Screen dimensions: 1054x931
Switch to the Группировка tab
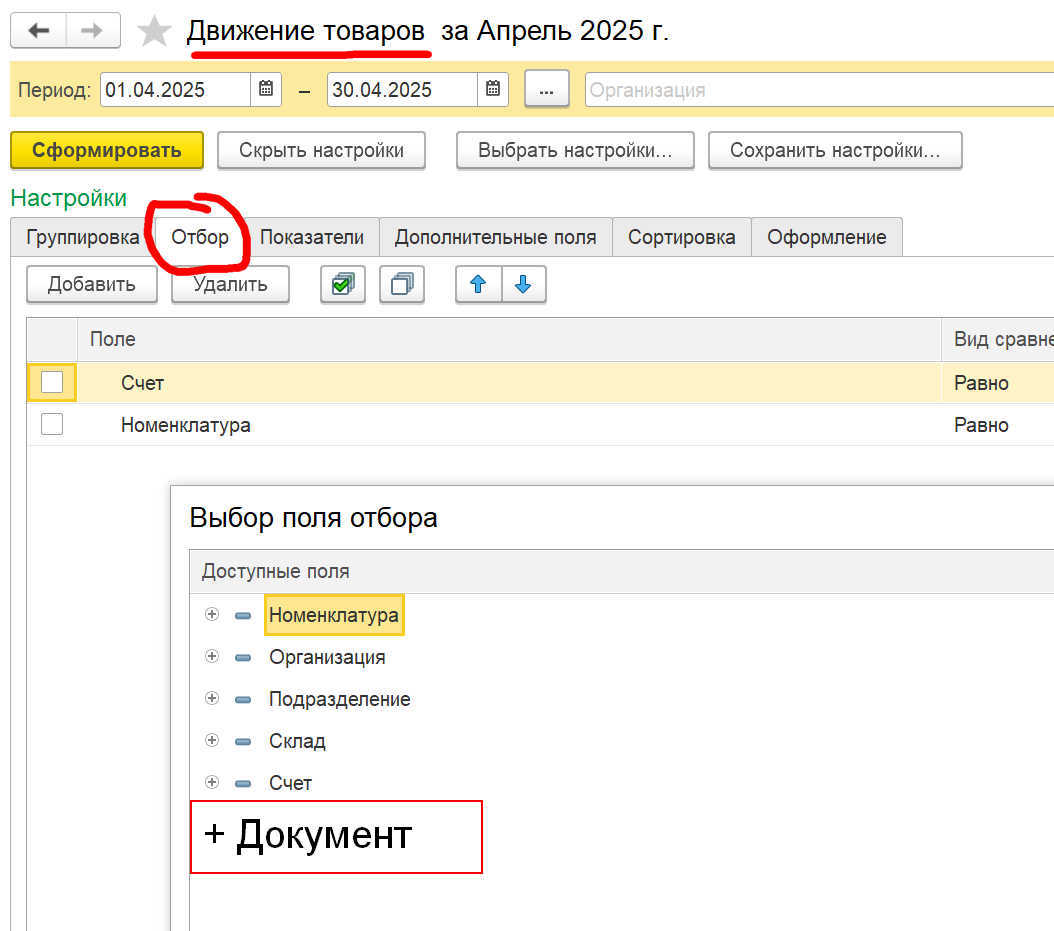[x=83, y=237]
